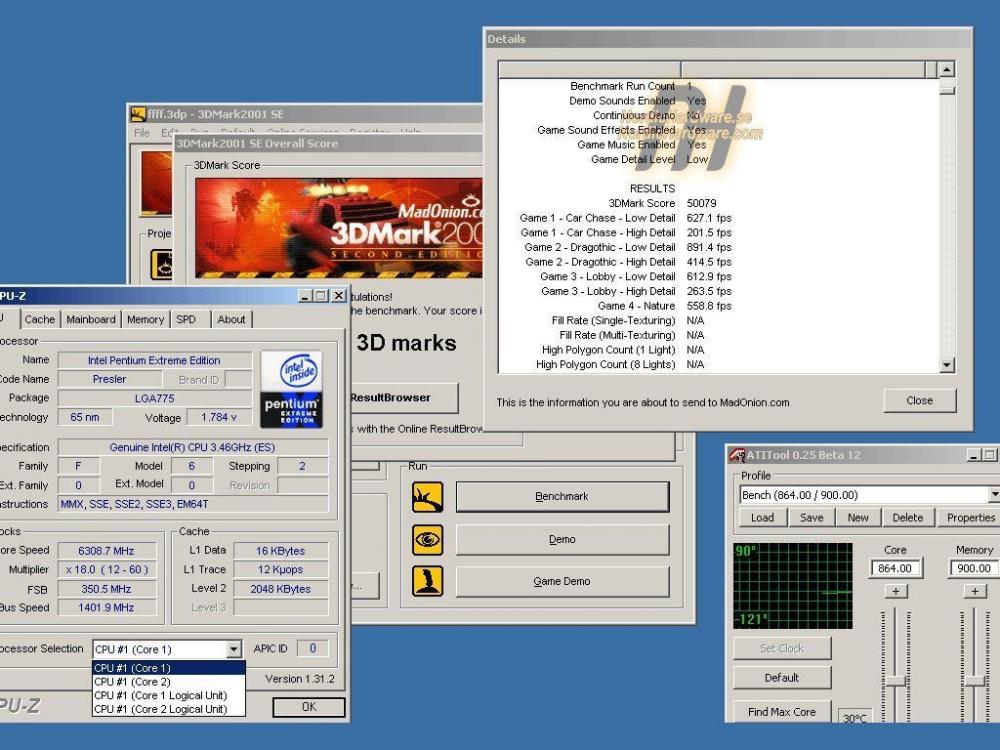Click the joystick Game Demo icon
This screenshot has width=1000, height=750.
coord(427,581)
